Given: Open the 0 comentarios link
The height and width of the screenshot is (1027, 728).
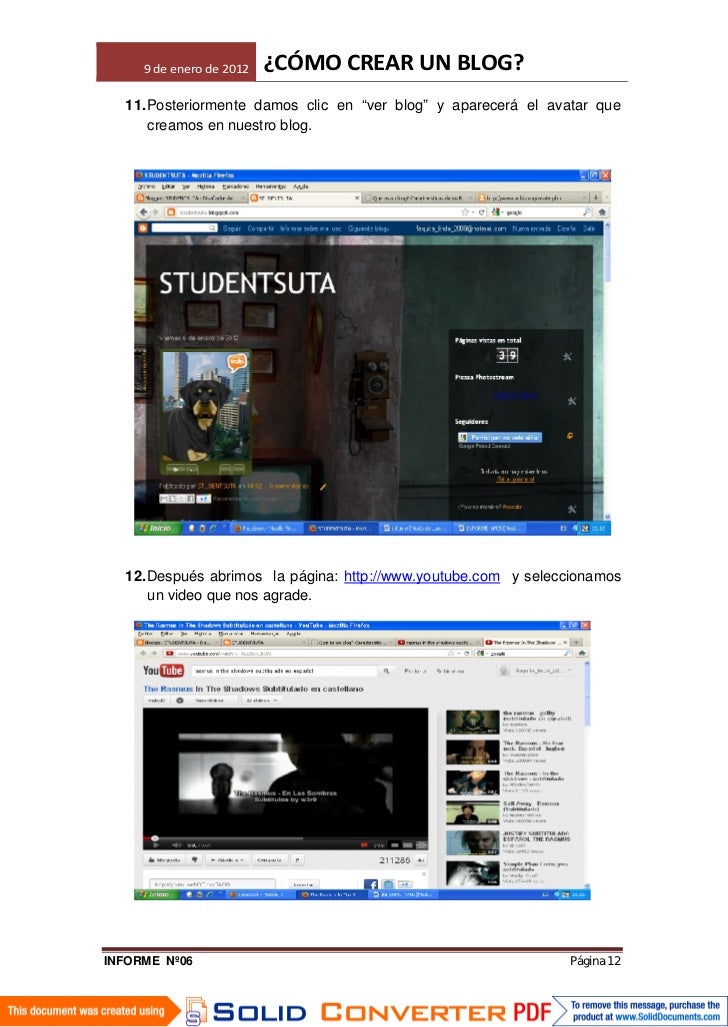Looking at the screenshot, I should click(x=288, y=486).
